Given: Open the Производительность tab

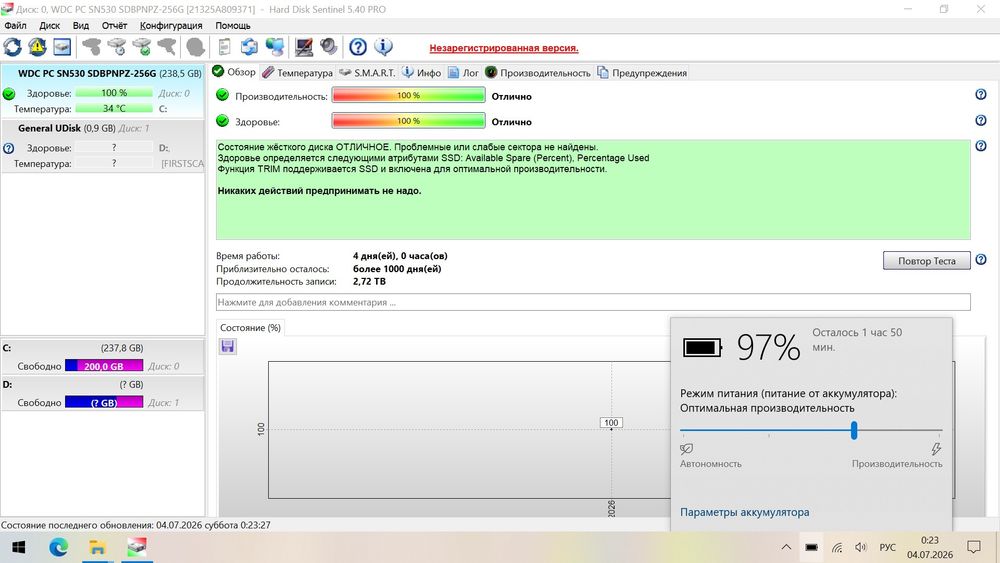Looking at the screenshot, I should point(538,73).
